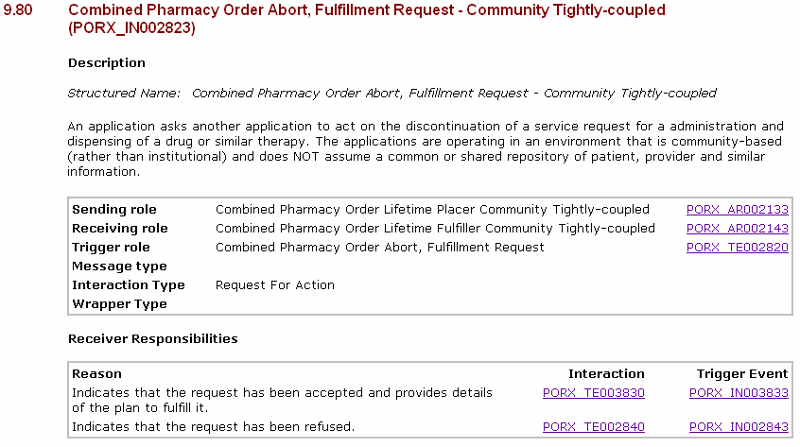
Task: Click the Structured Name italic line
Action: [x=392, y=93]
